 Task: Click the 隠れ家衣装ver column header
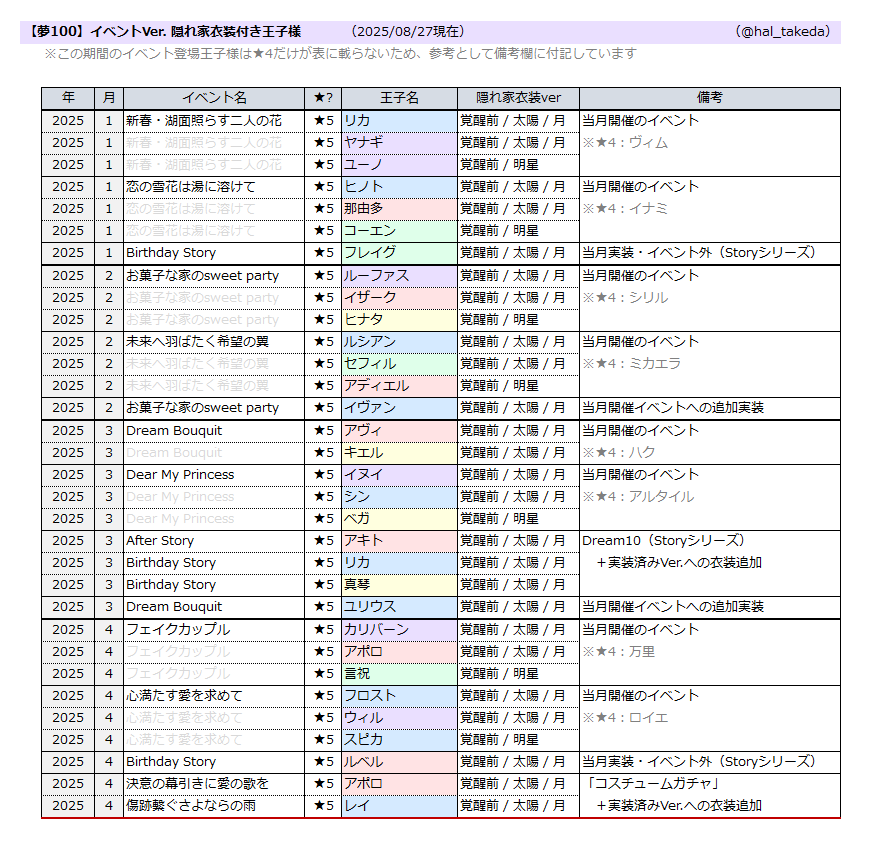(518, 98)
